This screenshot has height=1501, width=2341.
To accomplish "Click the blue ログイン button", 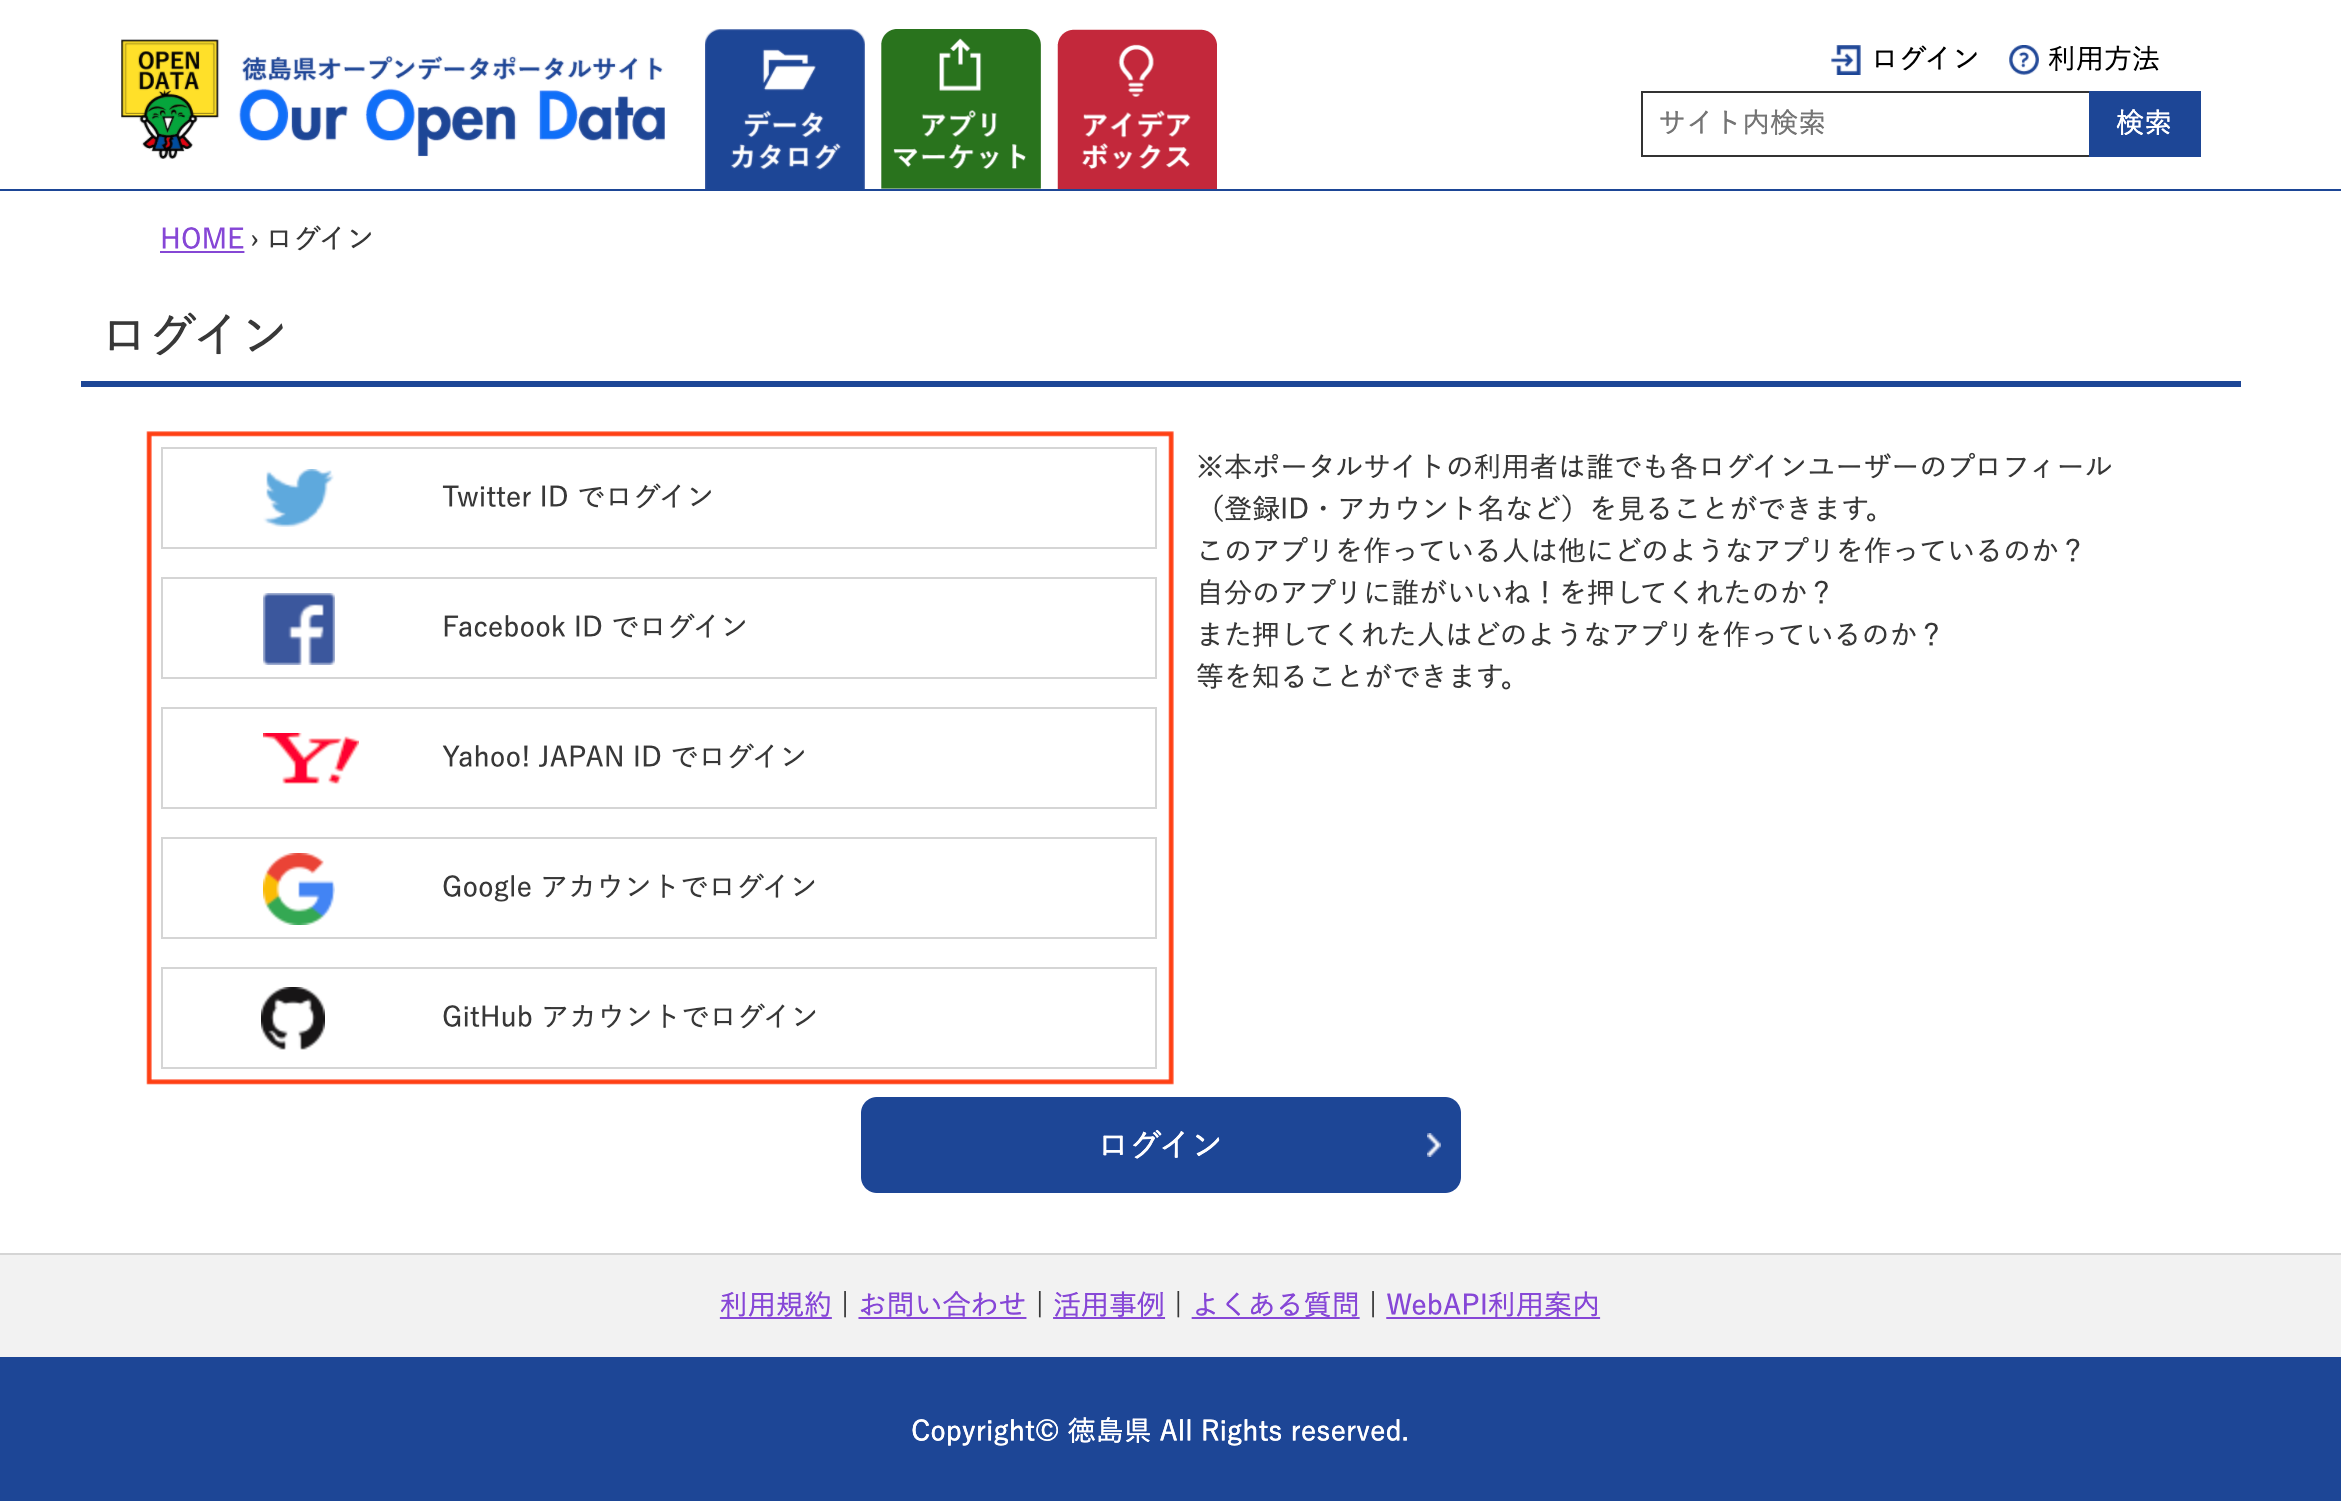I will [1160, 1144].
